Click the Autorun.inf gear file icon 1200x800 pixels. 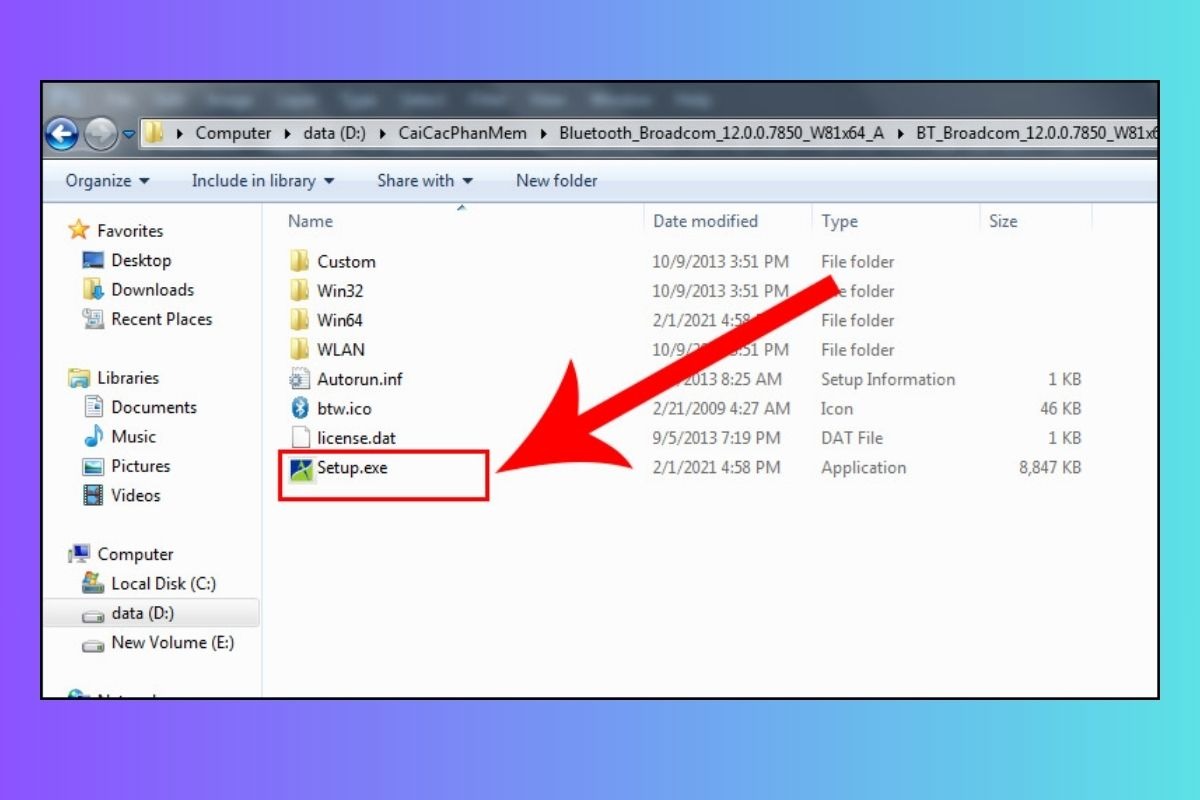point(299,379)
